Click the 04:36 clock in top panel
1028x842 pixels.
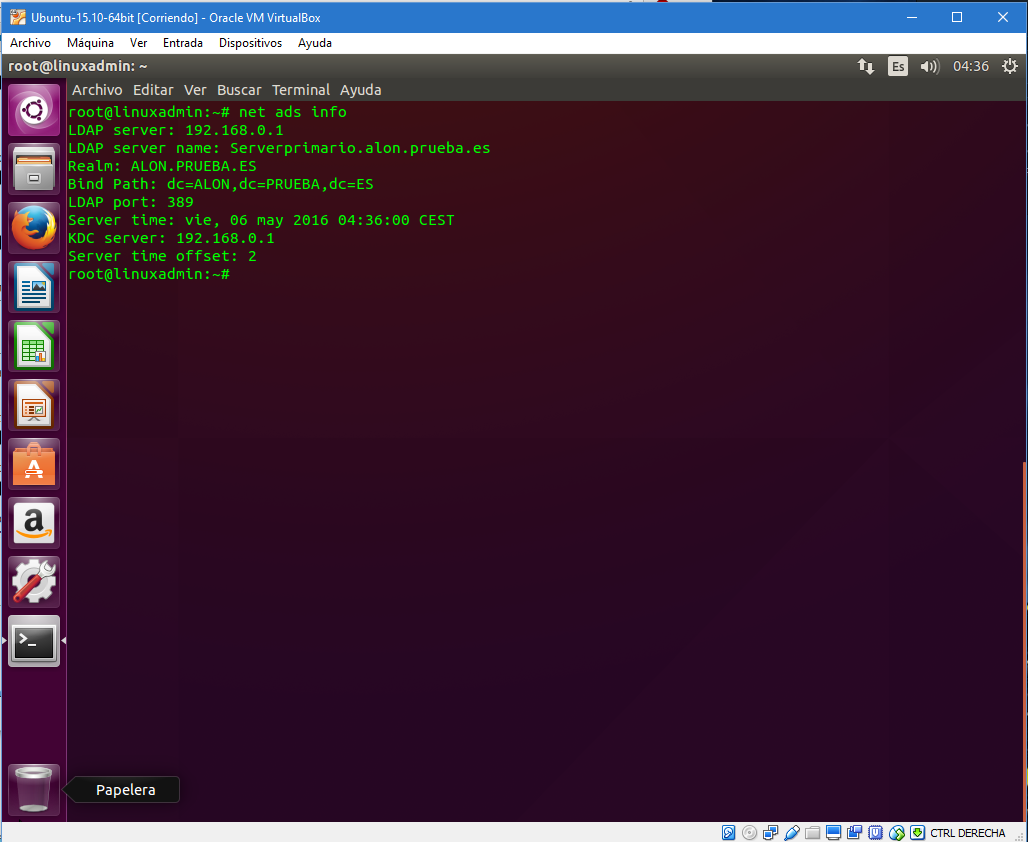tap(970, 67)
